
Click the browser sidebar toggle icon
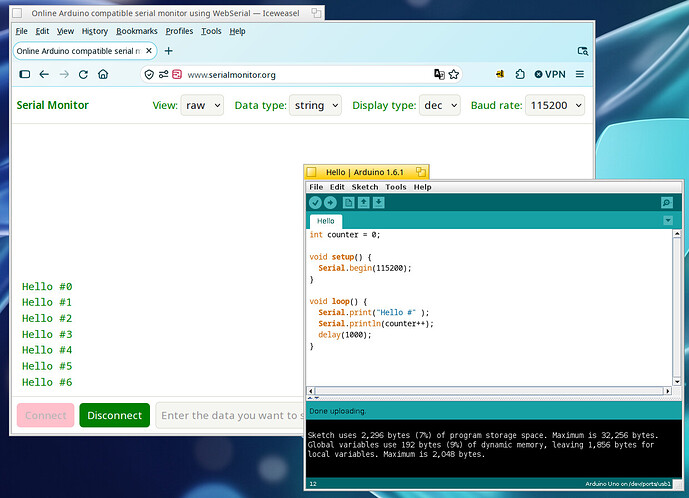pyautogui.click(x=25, y=74)
